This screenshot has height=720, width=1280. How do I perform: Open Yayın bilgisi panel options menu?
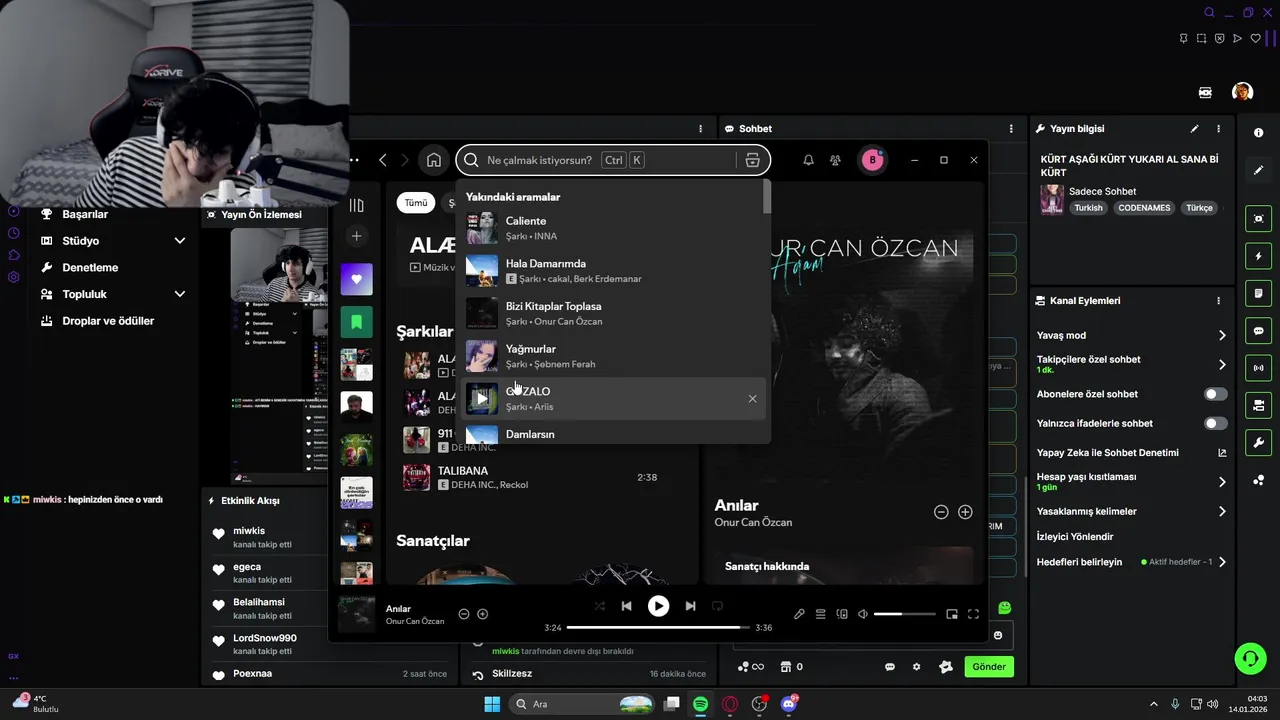point(1218,129)
